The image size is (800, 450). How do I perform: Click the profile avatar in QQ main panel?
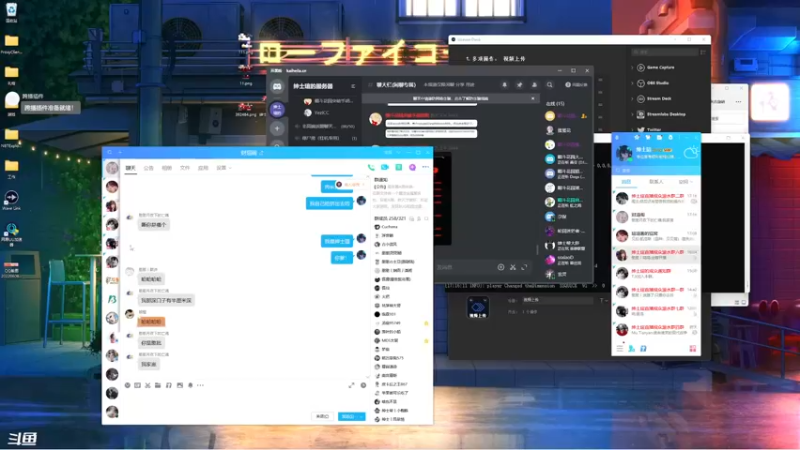tap(623, 153)
